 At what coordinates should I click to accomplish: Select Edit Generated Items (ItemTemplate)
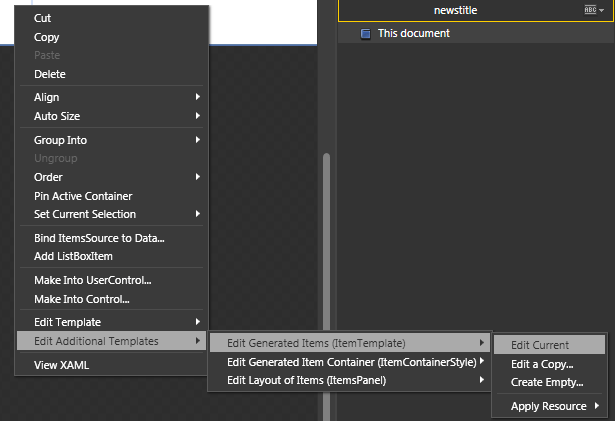[x=350, y=343]
